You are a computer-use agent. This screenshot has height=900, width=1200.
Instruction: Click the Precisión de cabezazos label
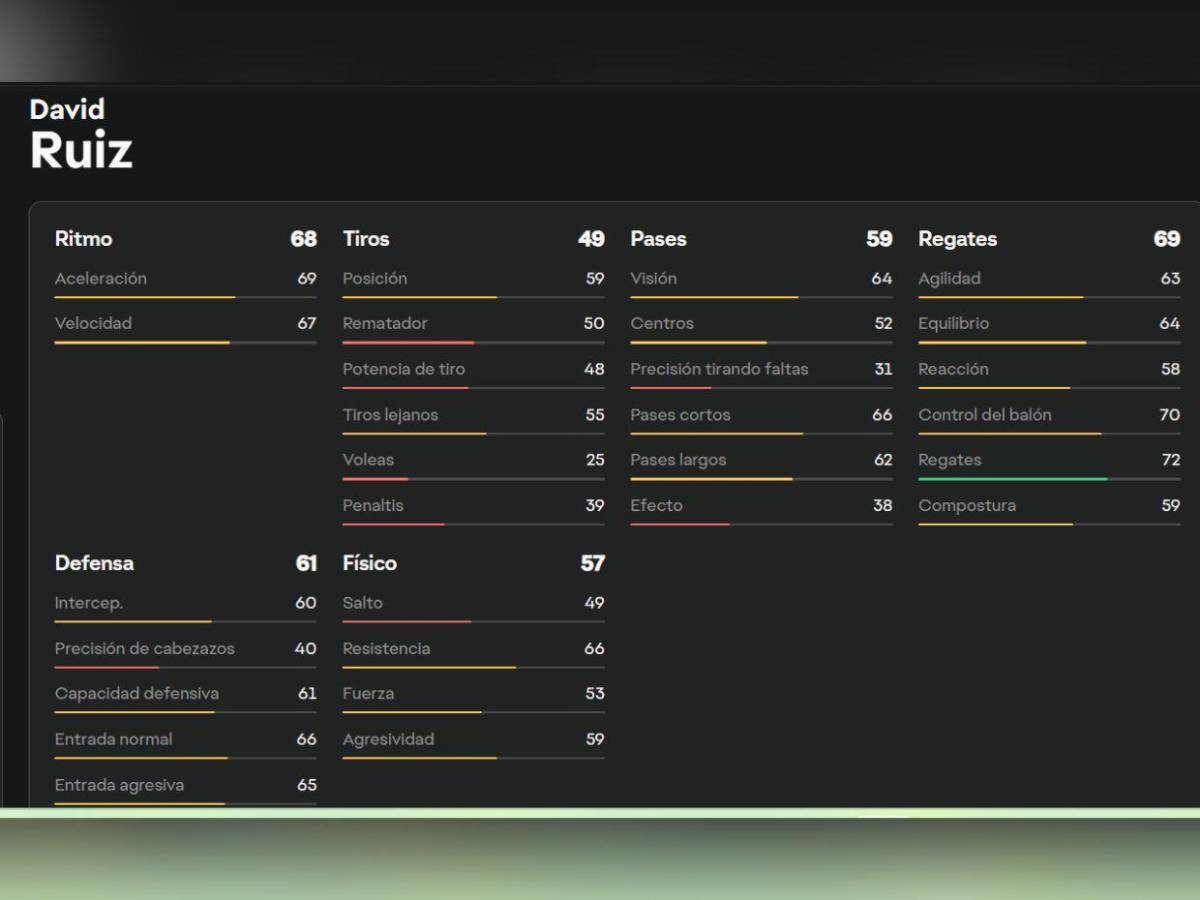144,649
